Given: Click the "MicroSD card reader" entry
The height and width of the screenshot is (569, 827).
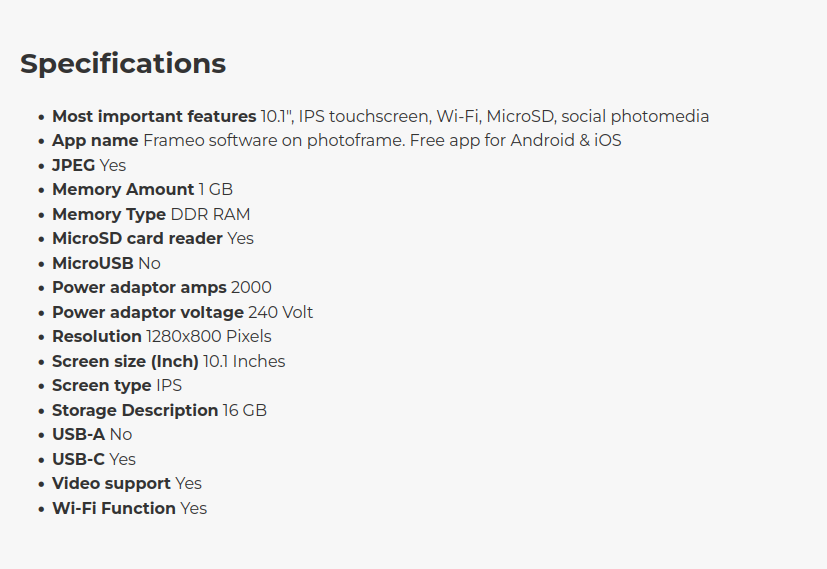Looking at the screenshot, I should point(152,239).
